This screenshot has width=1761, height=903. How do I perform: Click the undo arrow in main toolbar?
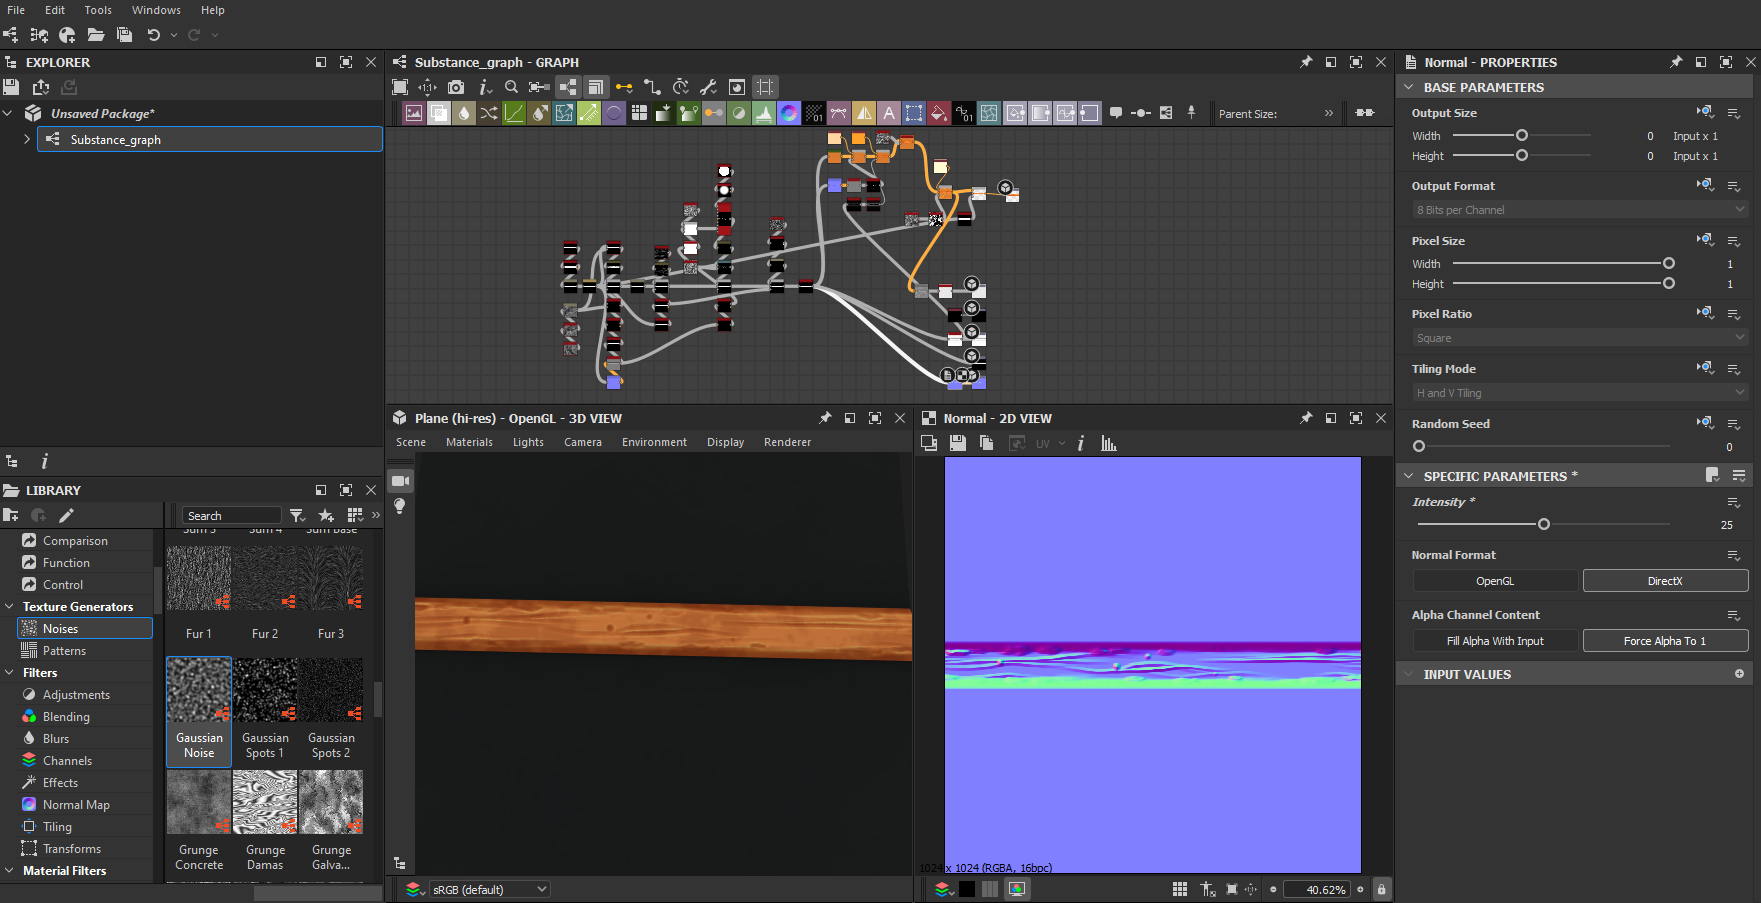coord(153,35)
